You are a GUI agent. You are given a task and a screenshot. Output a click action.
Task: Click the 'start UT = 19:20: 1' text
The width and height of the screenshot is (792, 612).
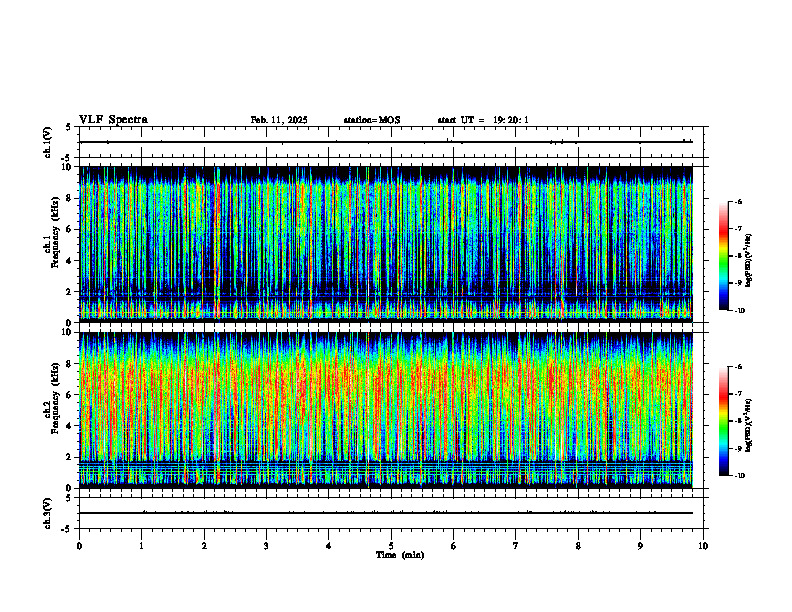click(x=483, y=120)
